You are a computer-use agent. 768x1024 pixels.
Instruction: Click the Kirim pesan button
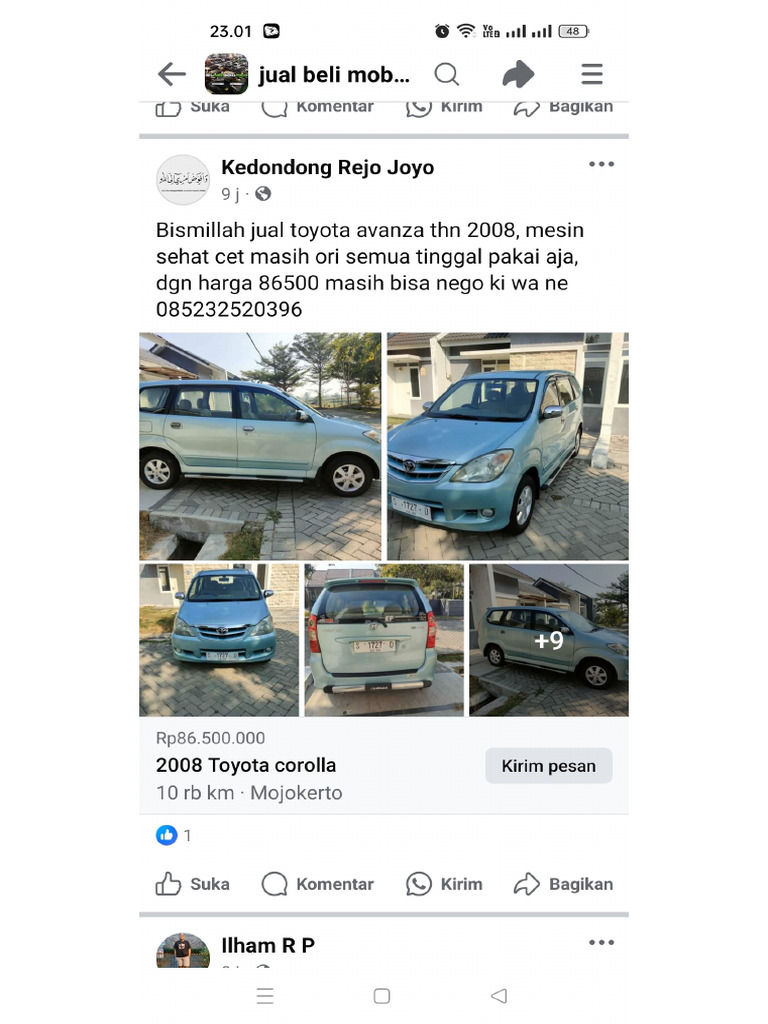[549, 765]
